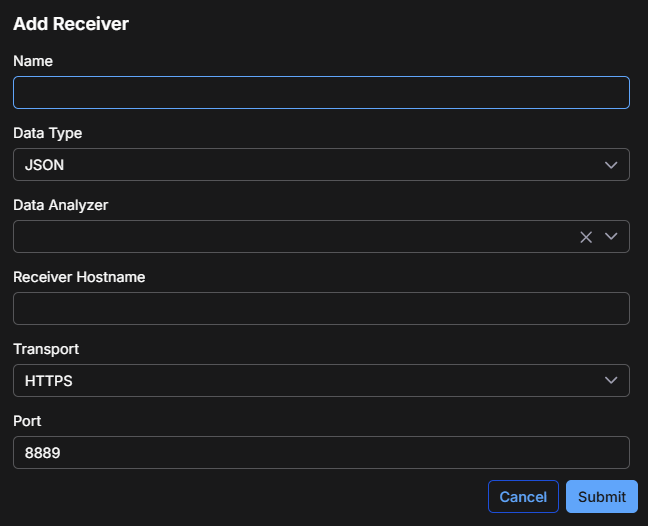Click the Data Analyzer label text
The height and width of the screenshot is (526, 648).
pos(61,205)
